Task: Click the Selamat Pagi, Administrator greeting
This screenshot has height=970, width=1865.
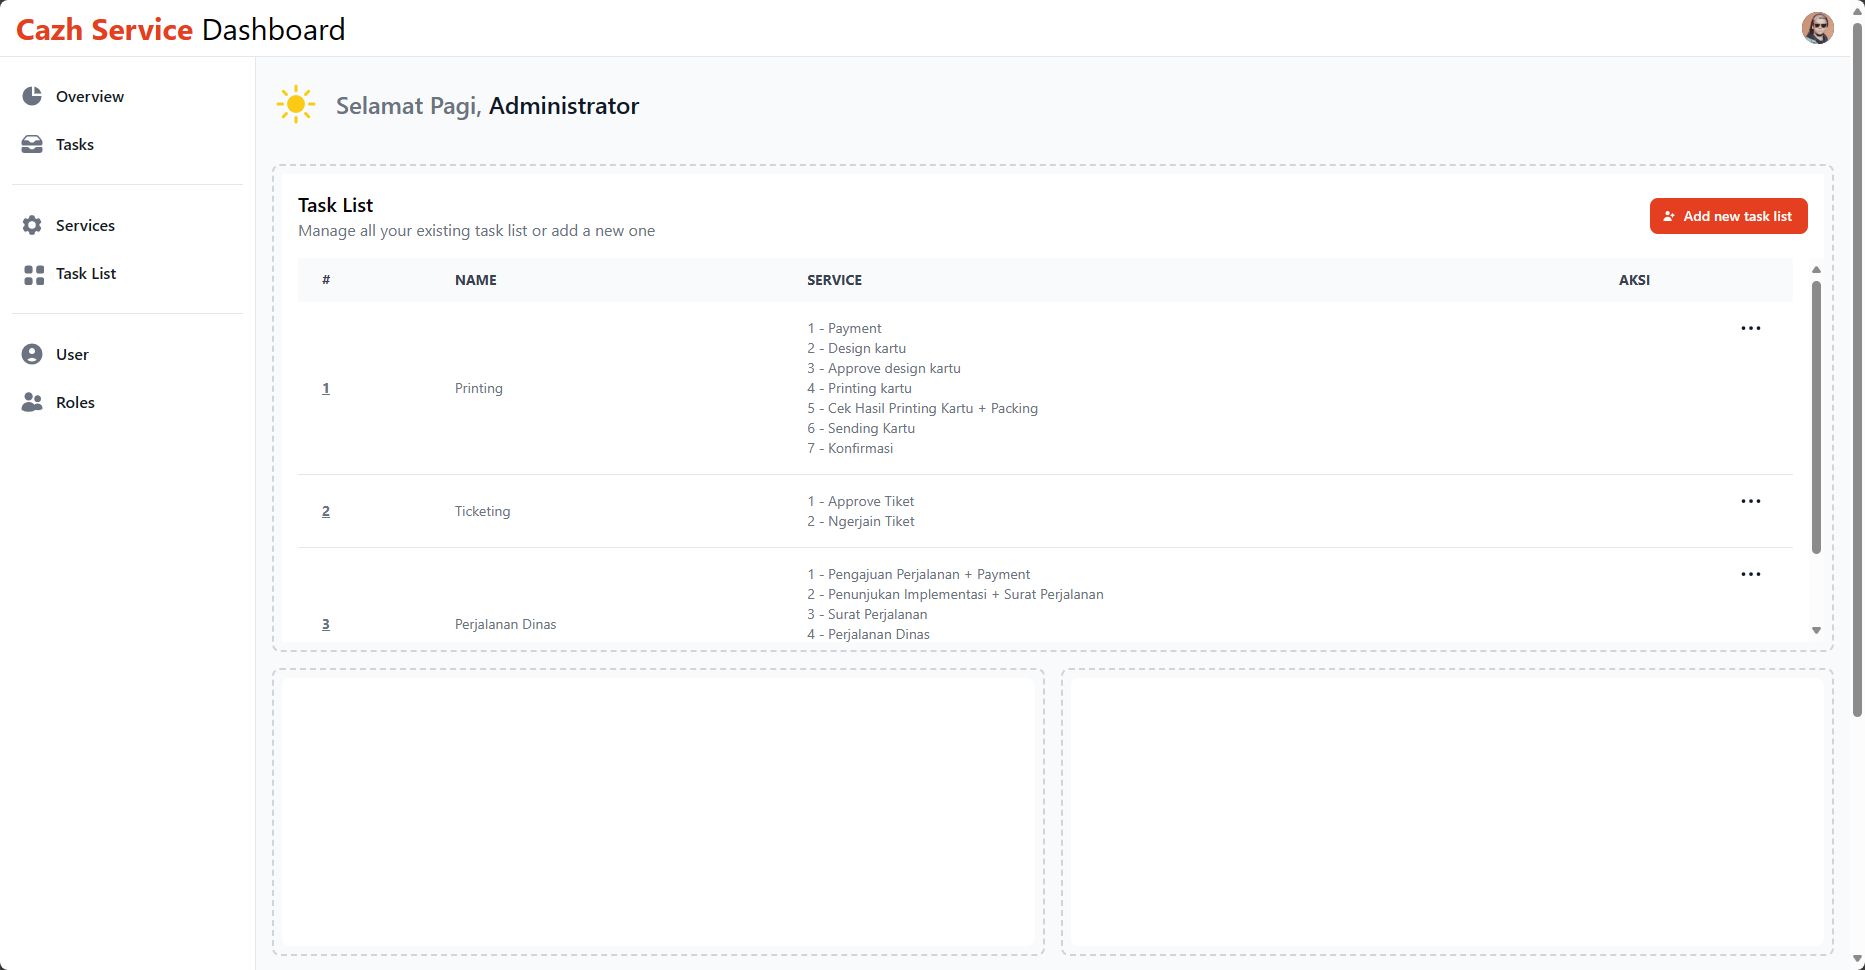Action: coord(487,106)
